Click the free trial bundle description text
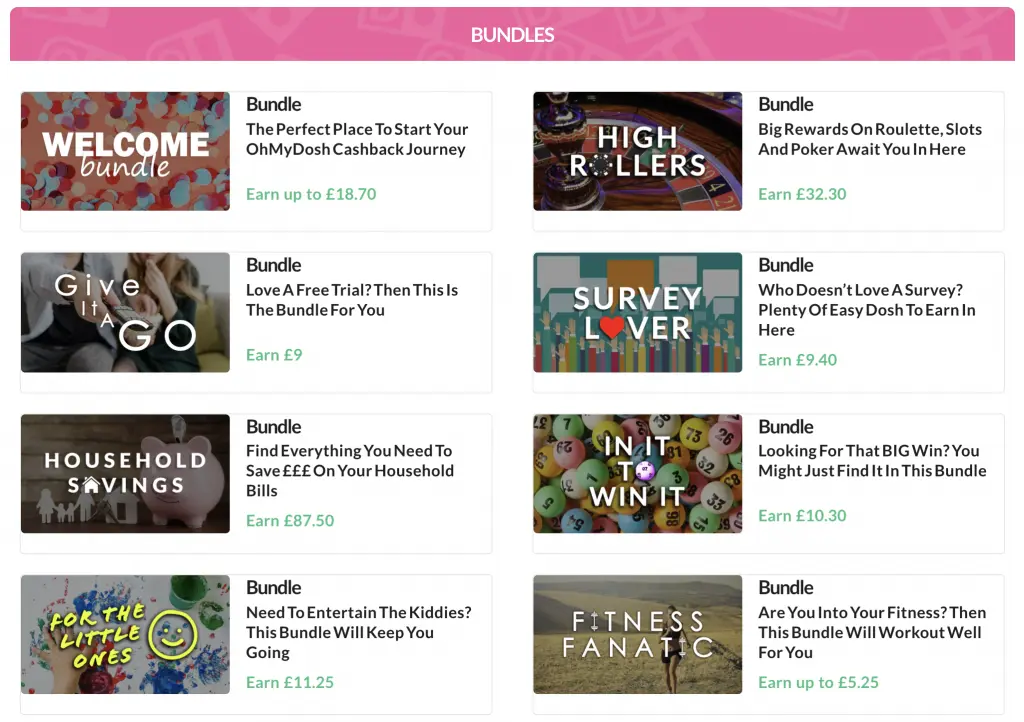Viewport: 1024px width, 722px height. coord(352,300)
